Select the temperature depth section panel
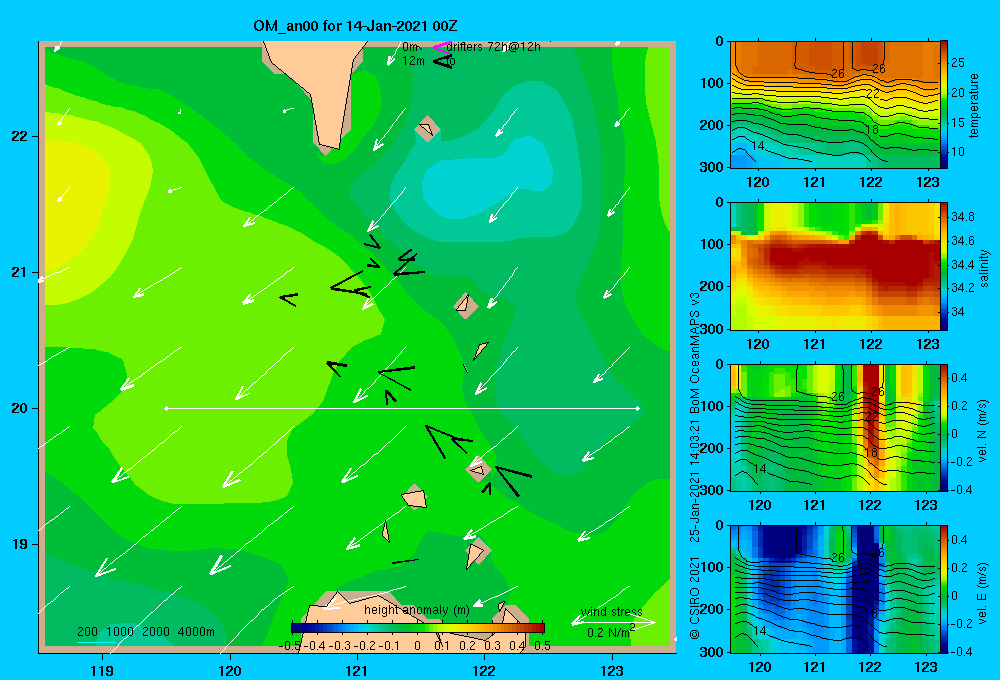Image resolution: width=1000 pixels, height=680 pixels. [x=835, y=105]
